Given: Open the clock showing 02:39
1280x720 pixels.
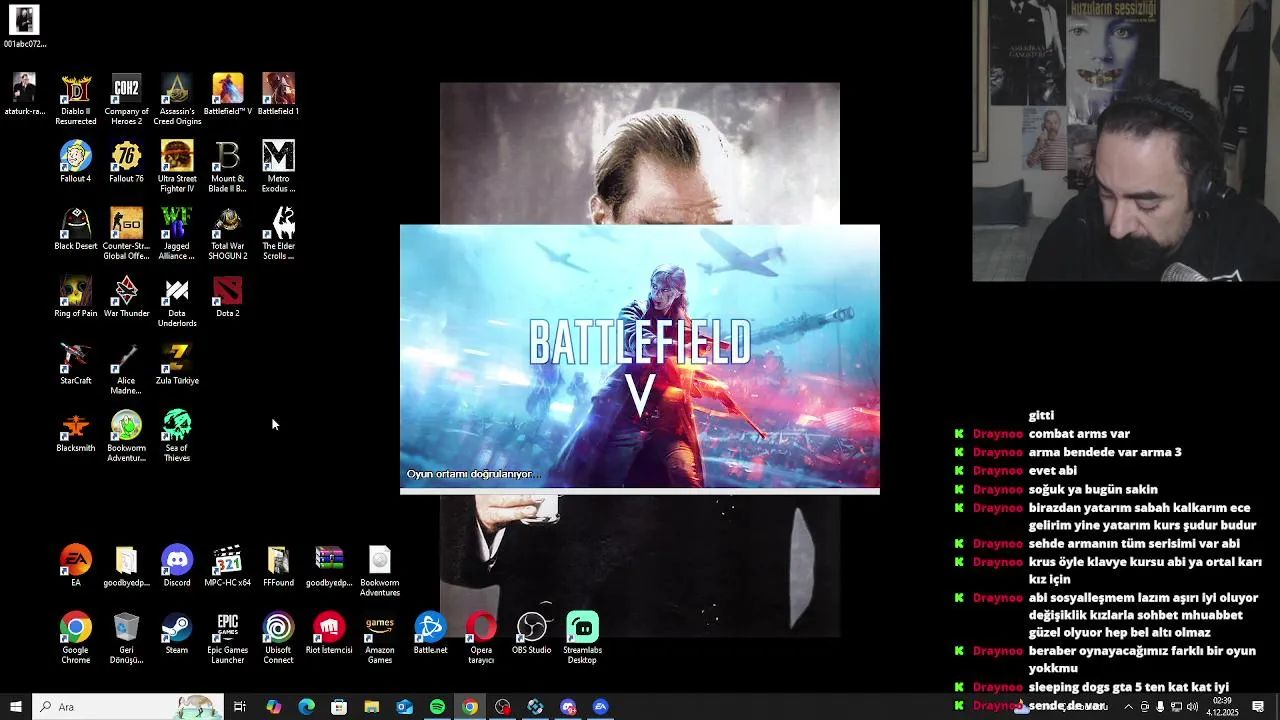Looking at the screenshot, I should 1222,707.
